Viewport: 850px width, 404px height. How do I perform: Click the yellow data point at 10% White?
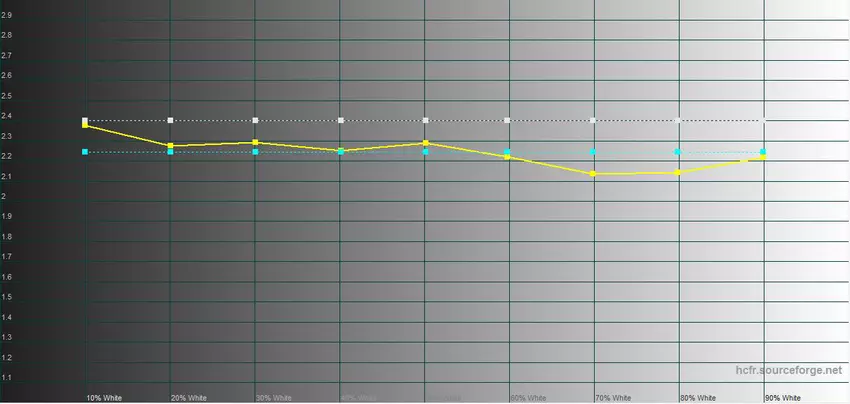85,126
